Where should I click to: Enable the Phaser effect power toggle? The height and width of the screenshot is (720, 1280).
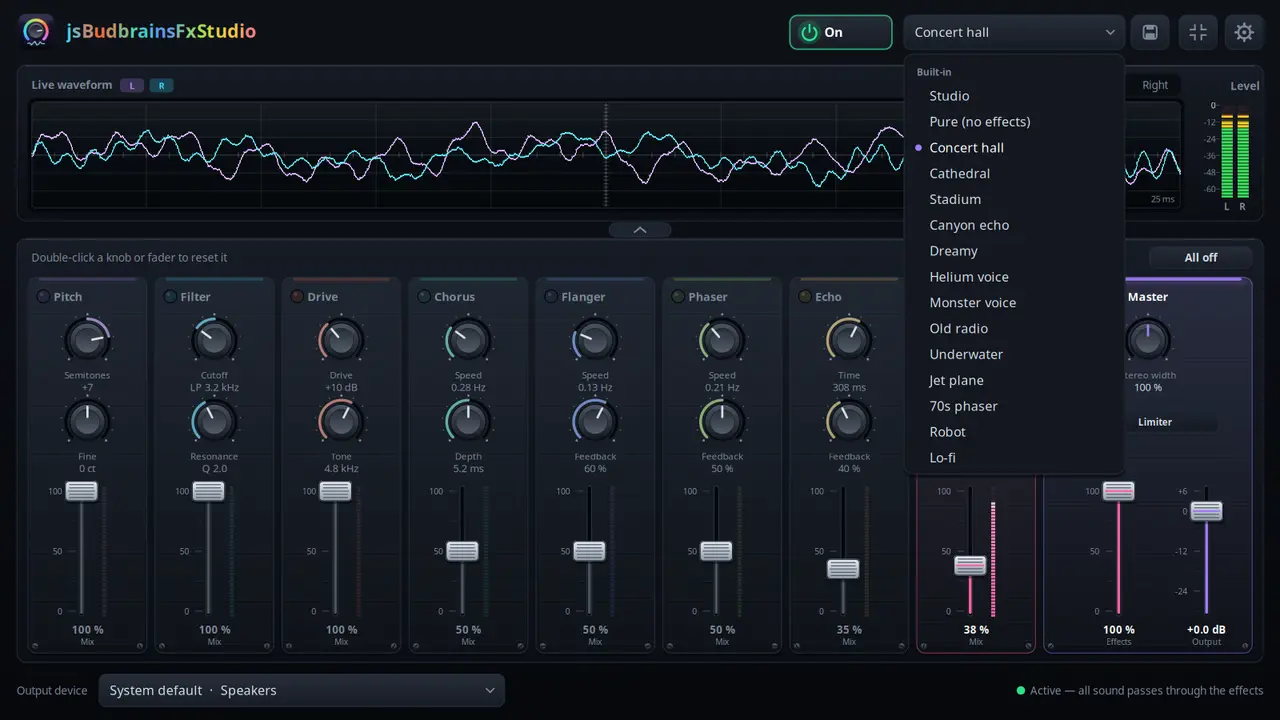(678, 297)
